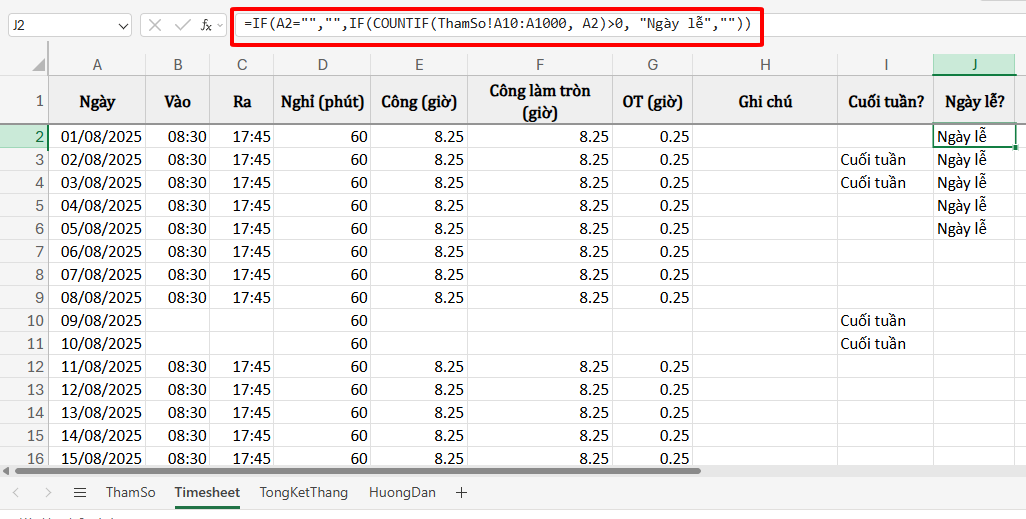
Task: Select column I header
Action: 885,64
